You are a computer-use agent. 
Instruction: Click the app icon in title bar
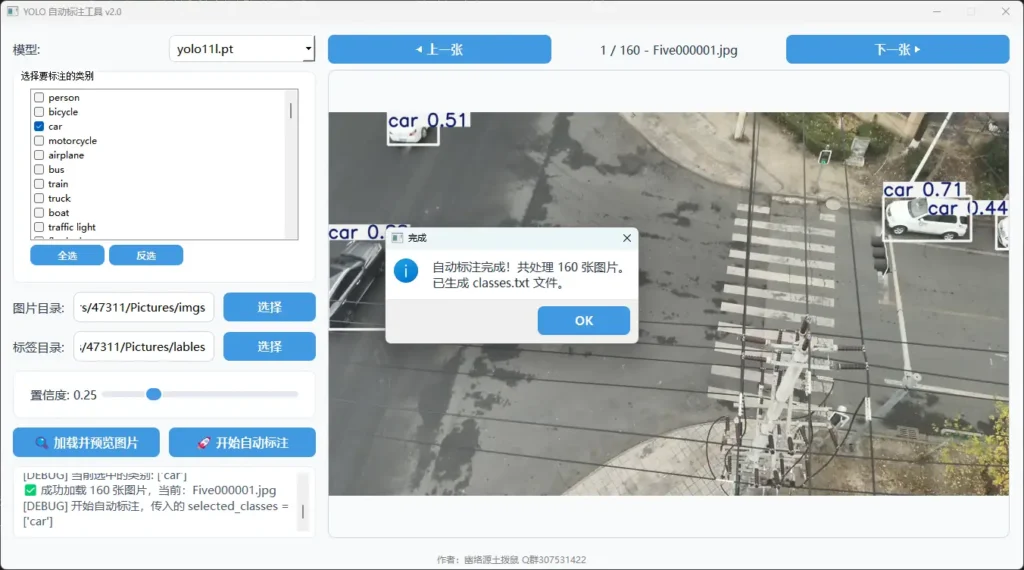tap(13, 12)
